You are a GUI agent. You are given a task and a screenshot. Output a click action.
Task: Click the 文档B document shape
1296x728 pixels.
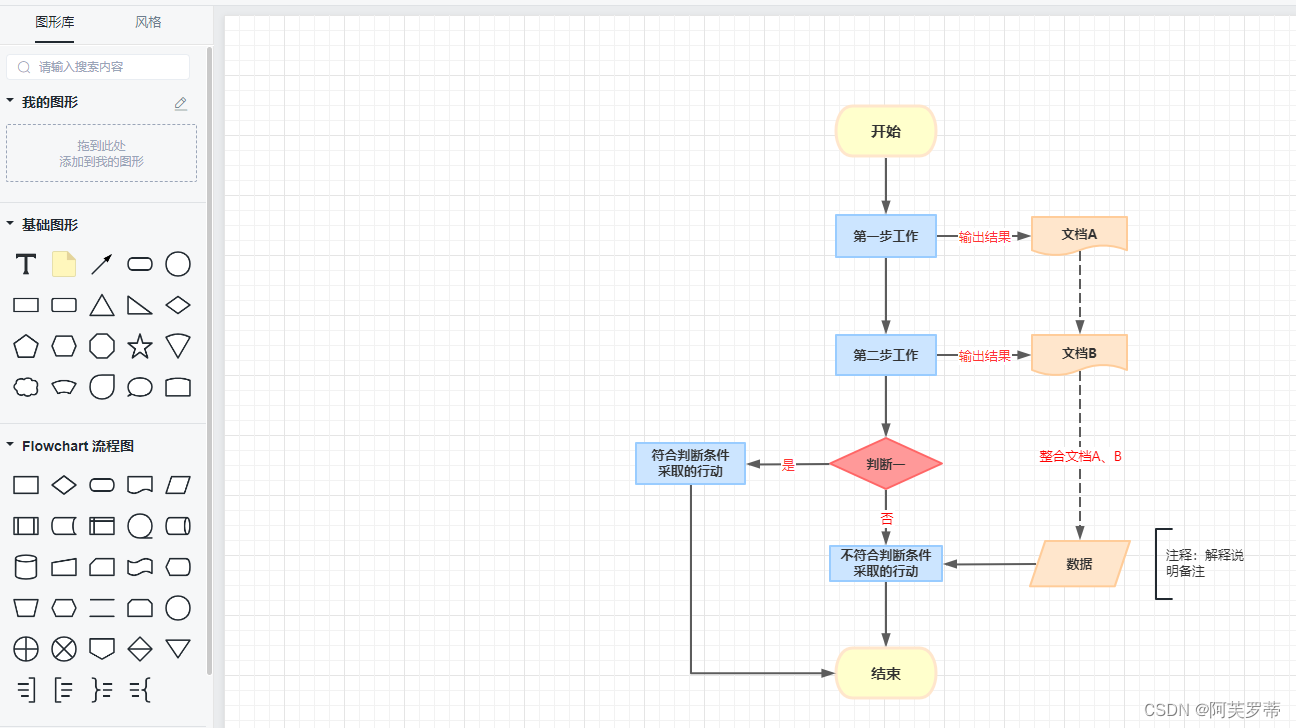point(1079,354)
